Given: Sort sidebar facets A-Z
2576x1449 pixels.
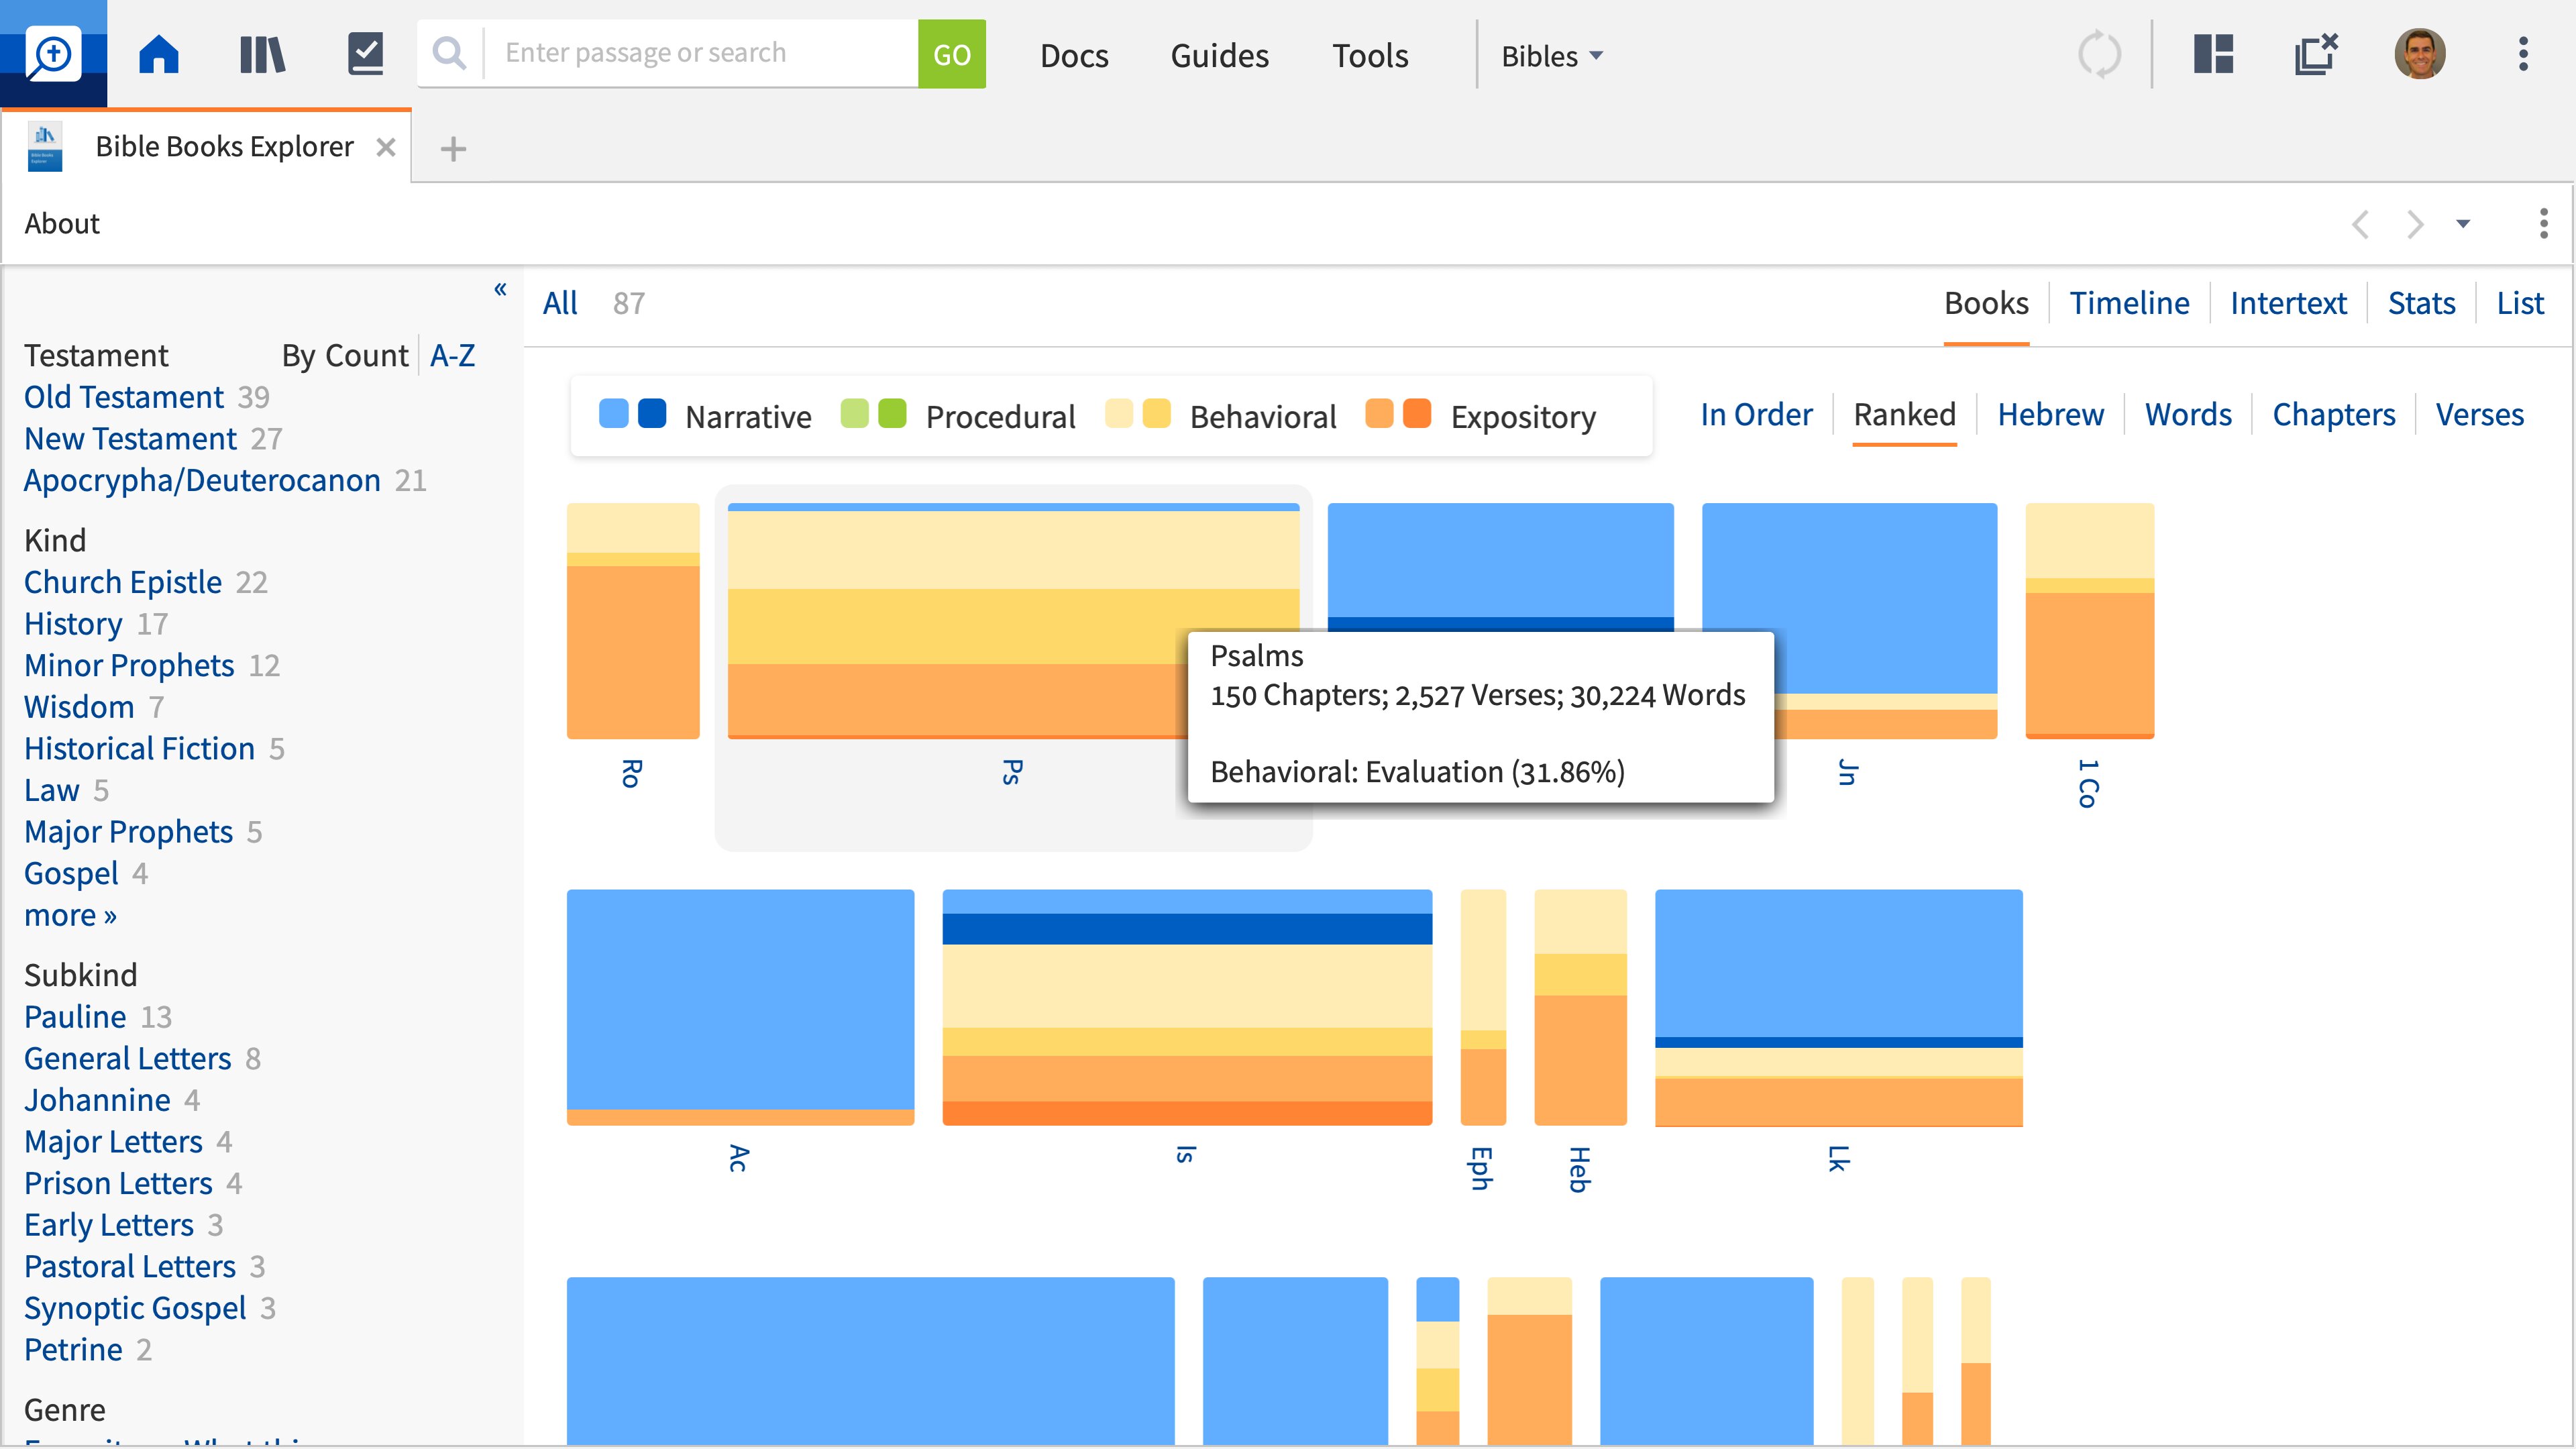Looking at the screenshot, I should point(452,355).
